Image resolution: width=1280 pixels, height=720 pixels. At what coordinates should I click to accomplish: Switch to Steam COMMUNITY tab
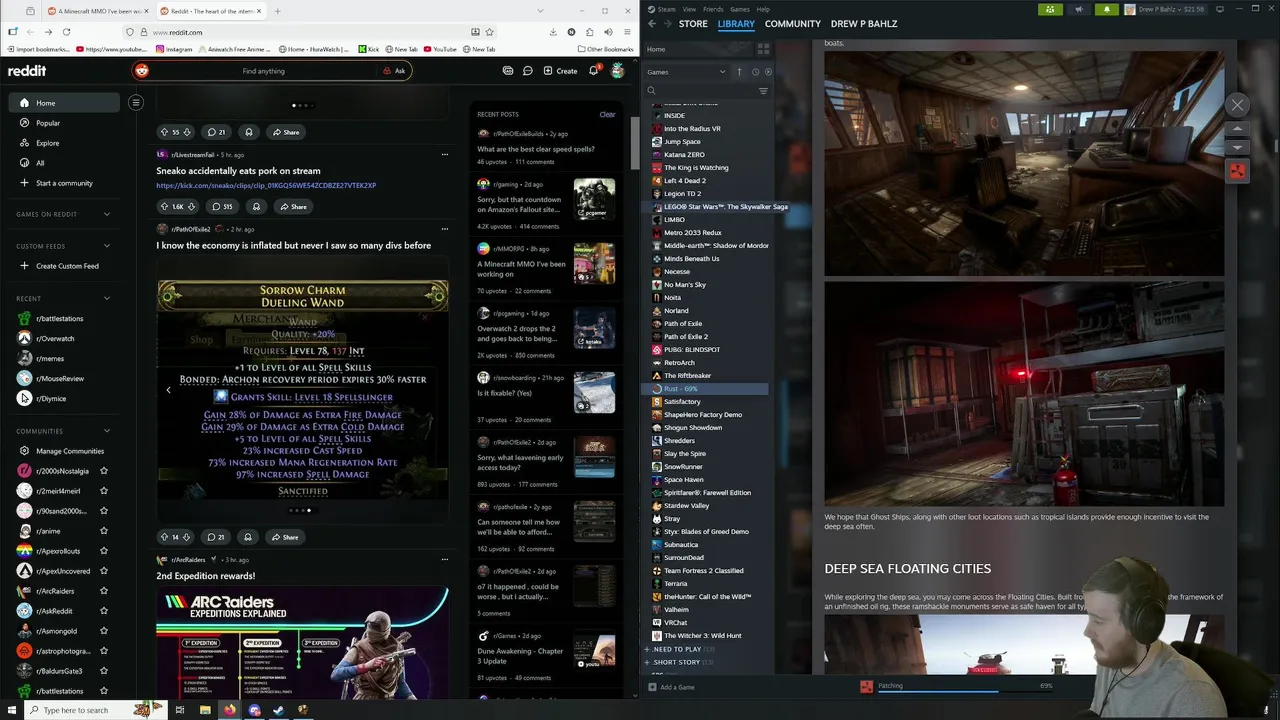792,23
